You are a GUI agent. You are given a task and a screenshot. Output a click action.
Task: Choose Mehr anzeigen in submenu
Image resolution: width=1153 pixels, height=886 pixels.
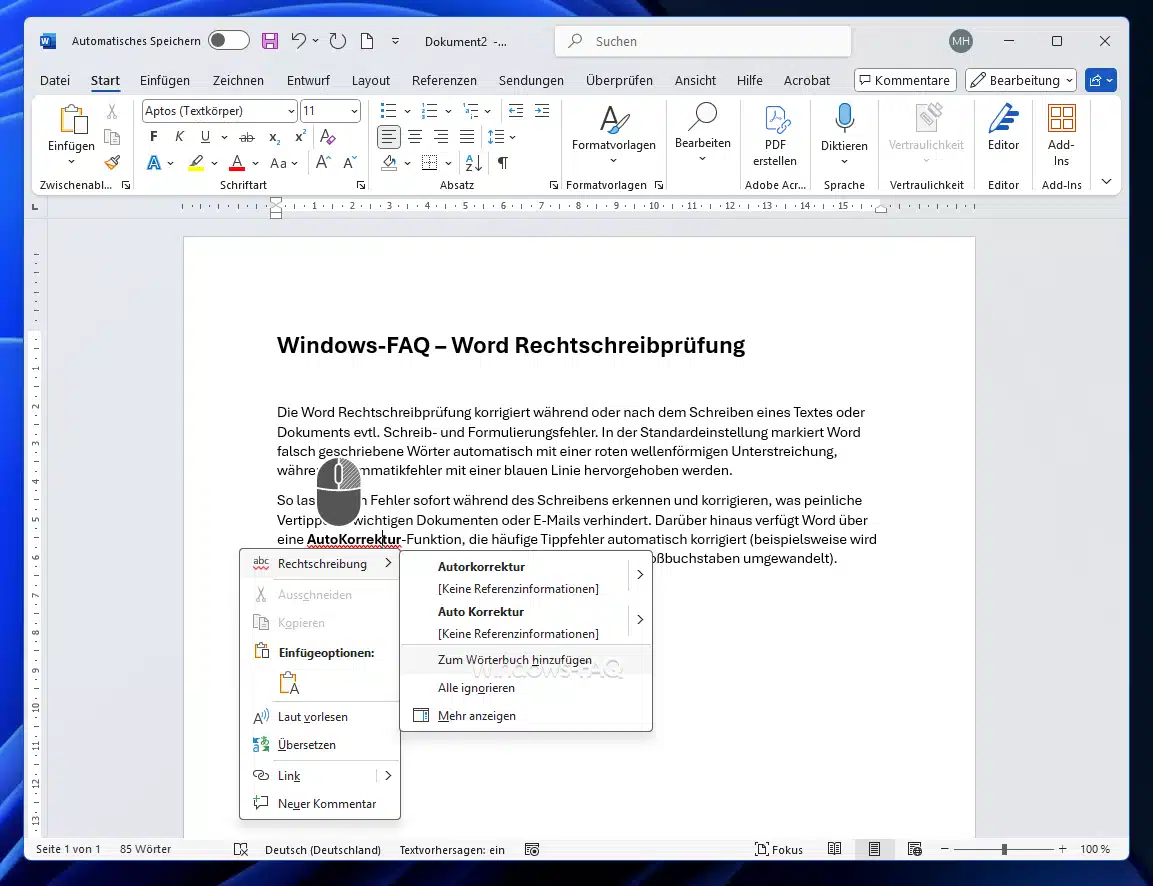(526, 715)
